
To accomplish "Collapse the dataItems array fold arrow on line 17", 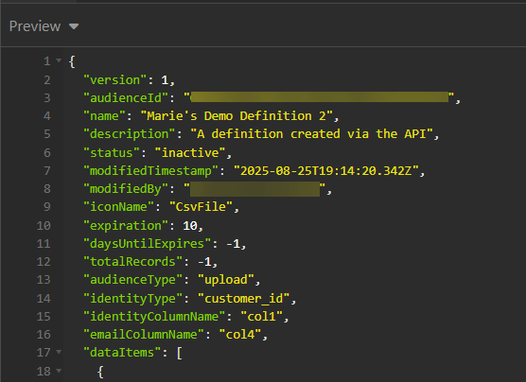I will coord(59,352).
